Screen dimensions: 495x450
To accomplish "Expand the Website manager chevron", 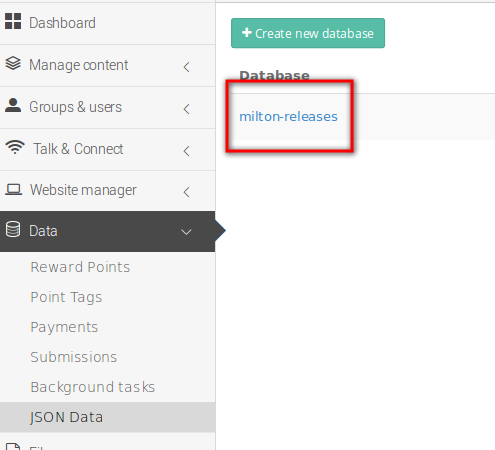I will point(187,192).
